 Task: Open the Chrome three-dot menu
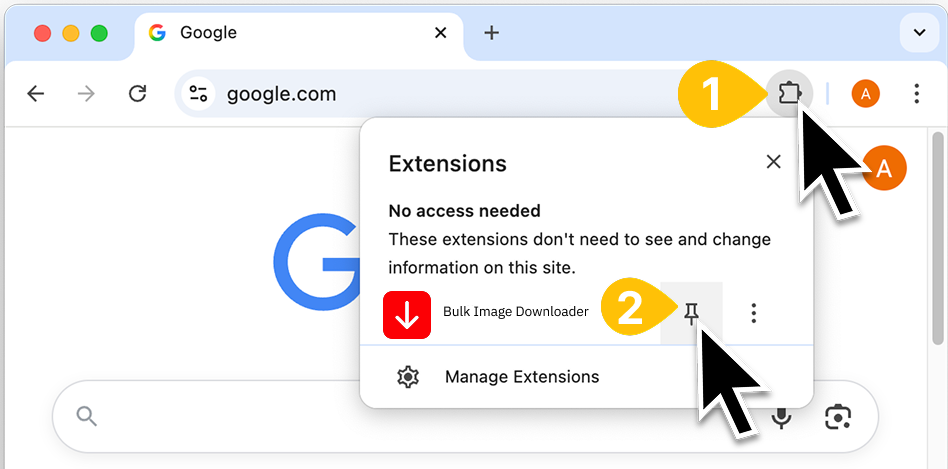(x=916, y=94)
